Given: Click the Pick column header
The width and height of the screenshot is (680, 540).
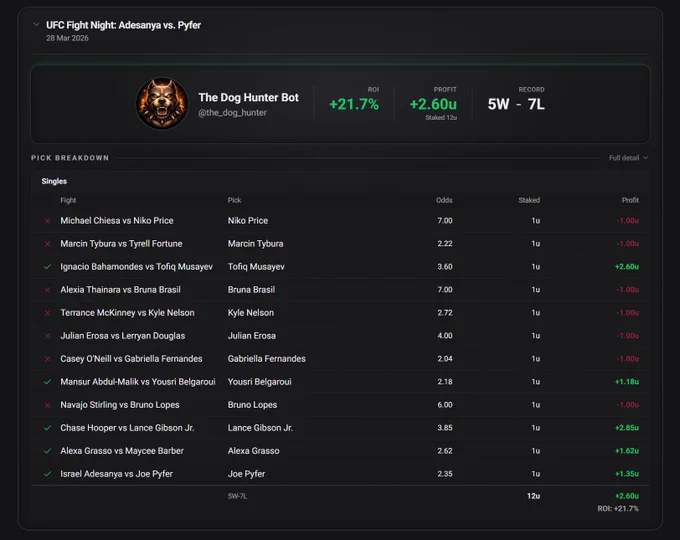Looking at the screenshot, I should pos(234,200).
